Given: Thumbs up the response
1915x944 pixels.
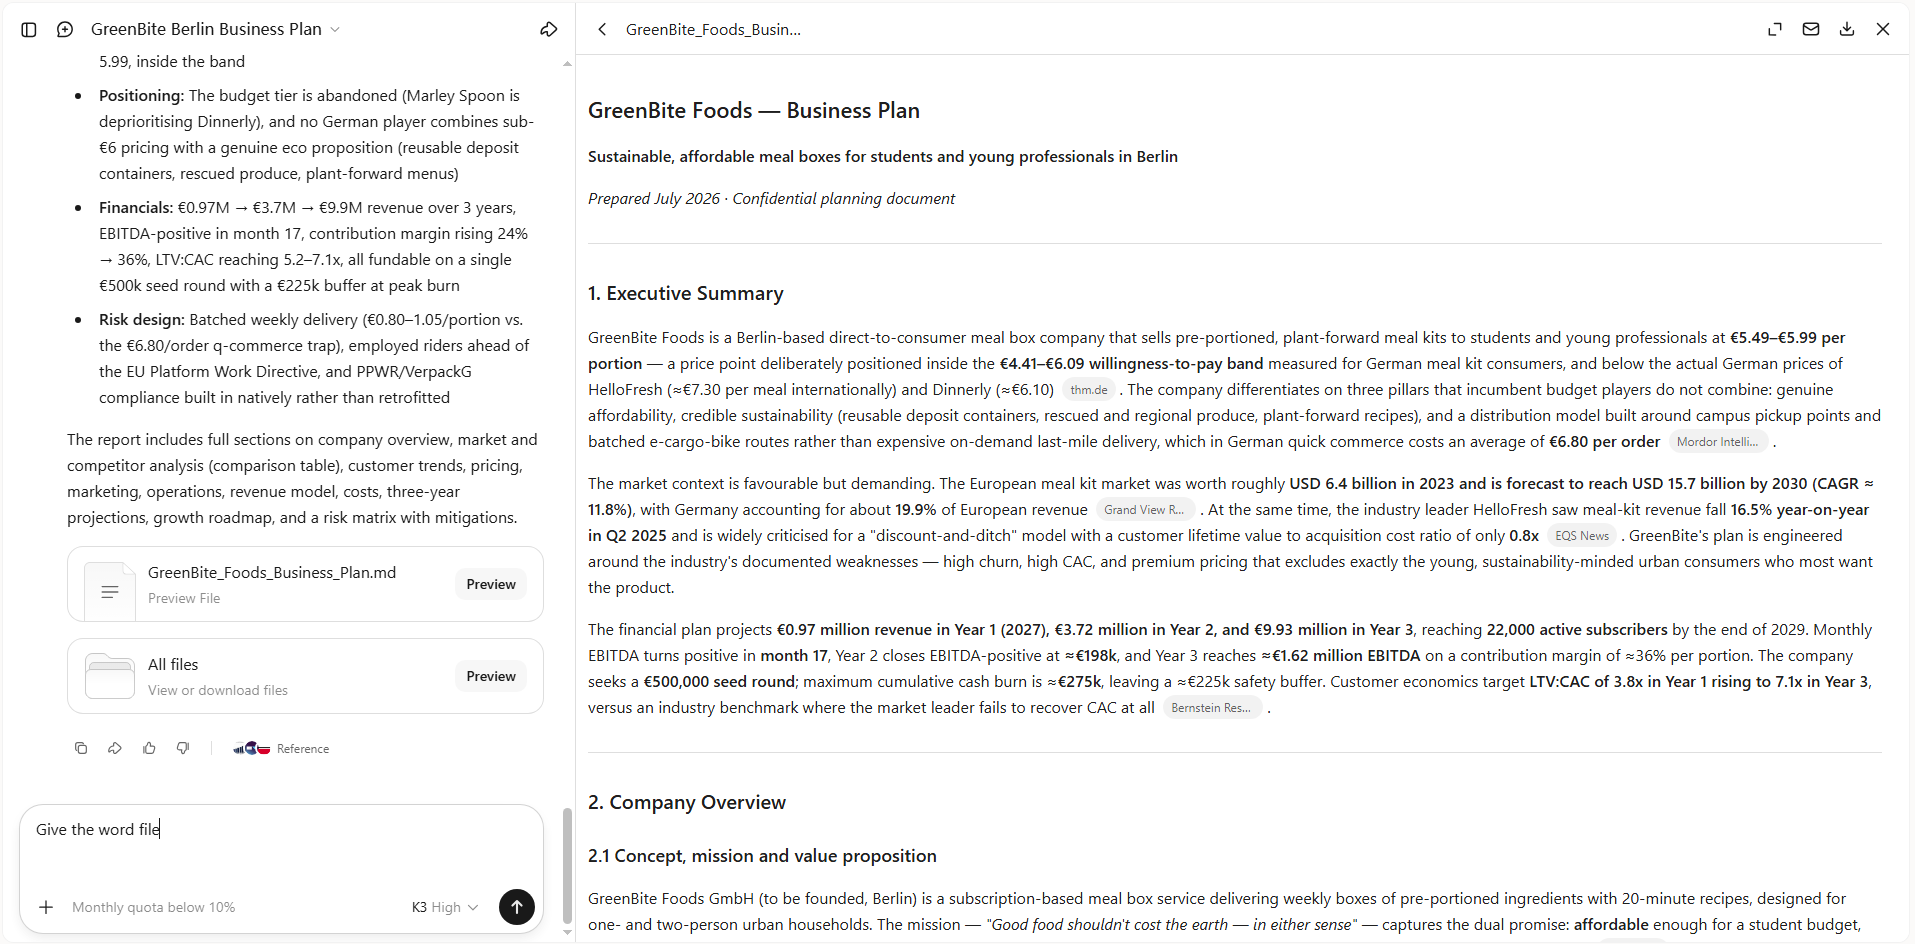Looking at the screenshot, I should [149, 748].
